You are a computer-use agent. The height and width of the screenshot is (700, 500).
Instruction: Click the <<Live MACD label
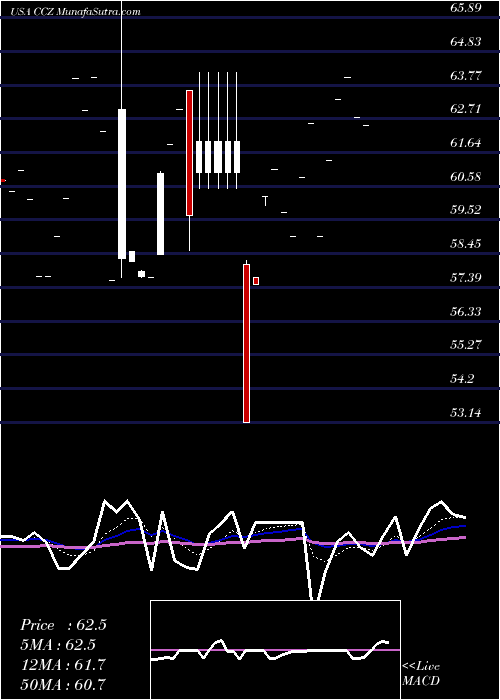(421, 674)
